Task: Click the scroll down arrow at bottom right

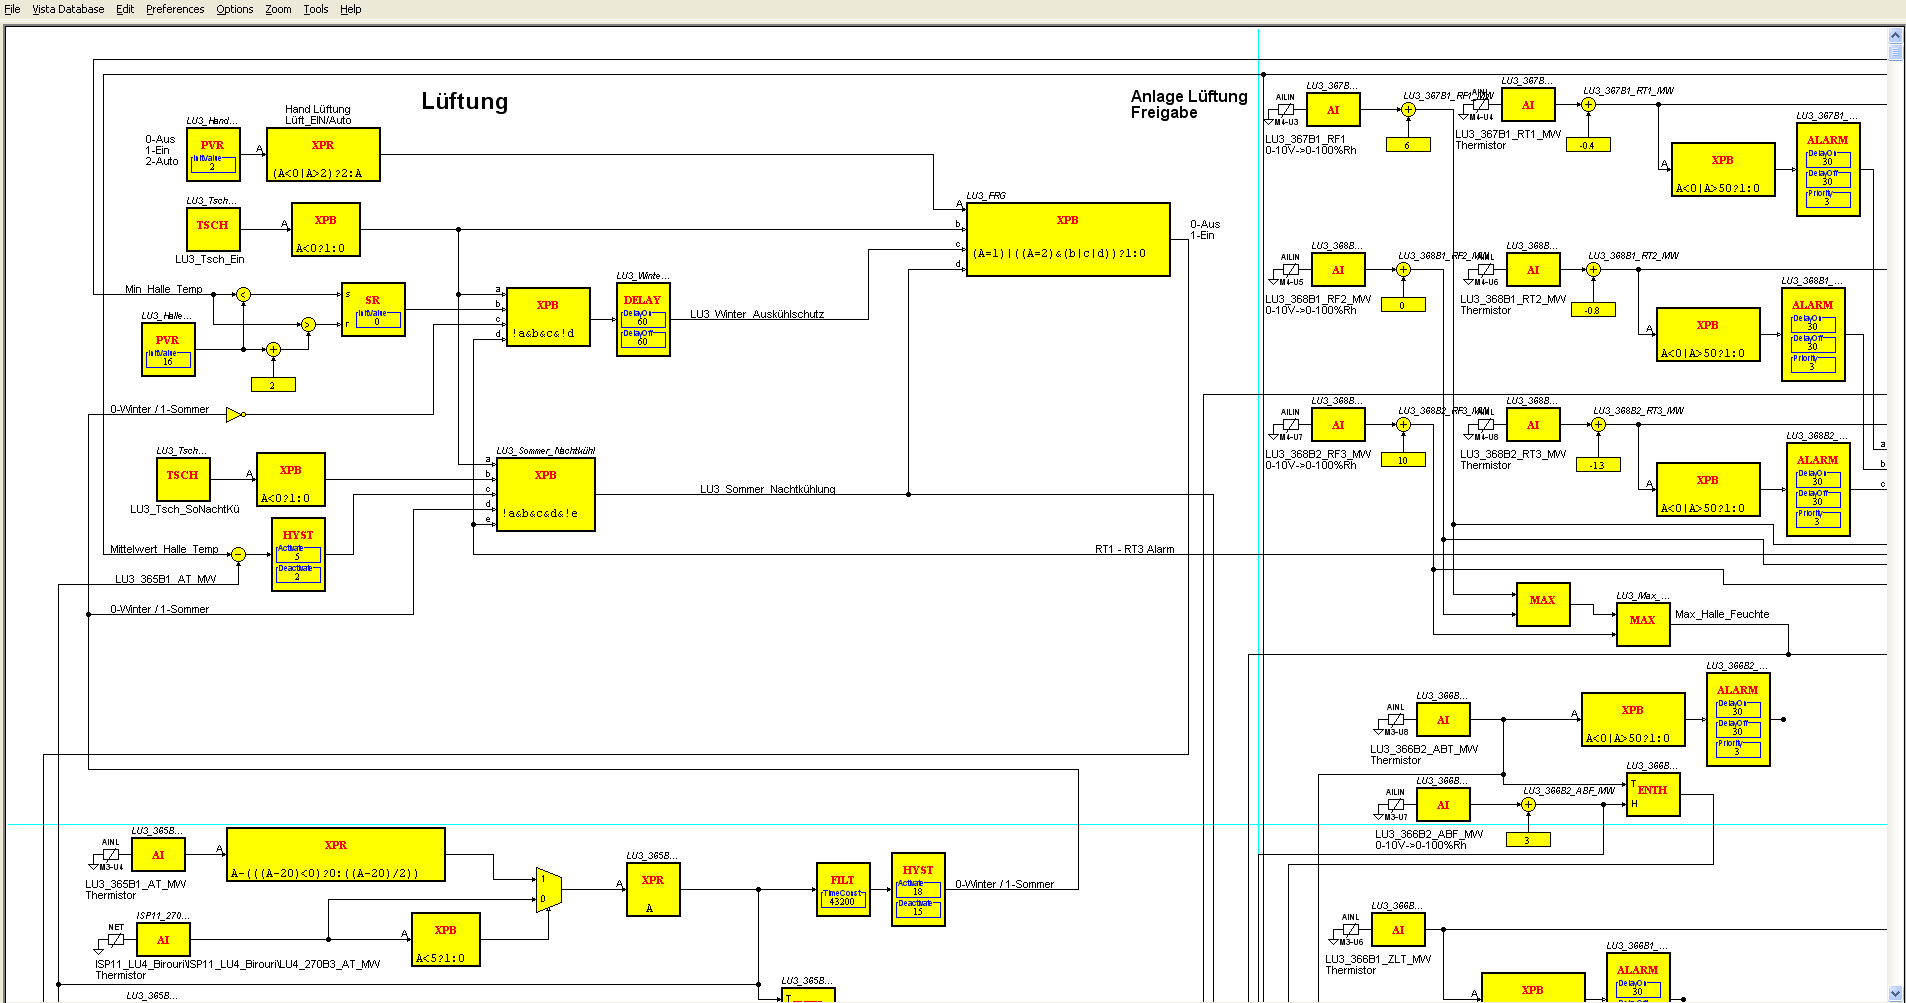Action: [1895, 993]
